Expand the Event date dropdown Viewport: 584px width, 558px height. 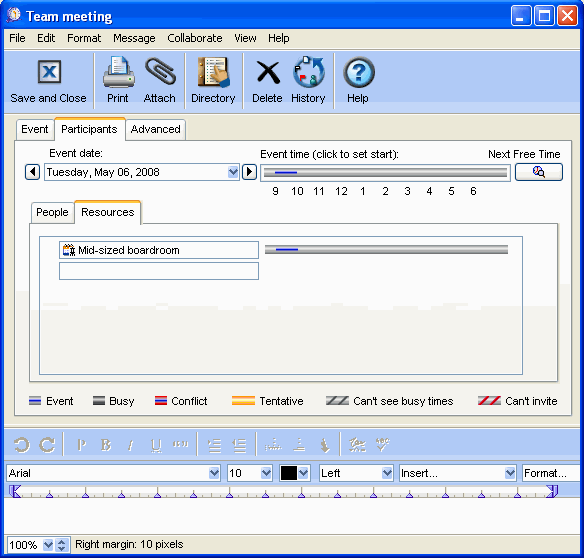(x=233, y=172)
